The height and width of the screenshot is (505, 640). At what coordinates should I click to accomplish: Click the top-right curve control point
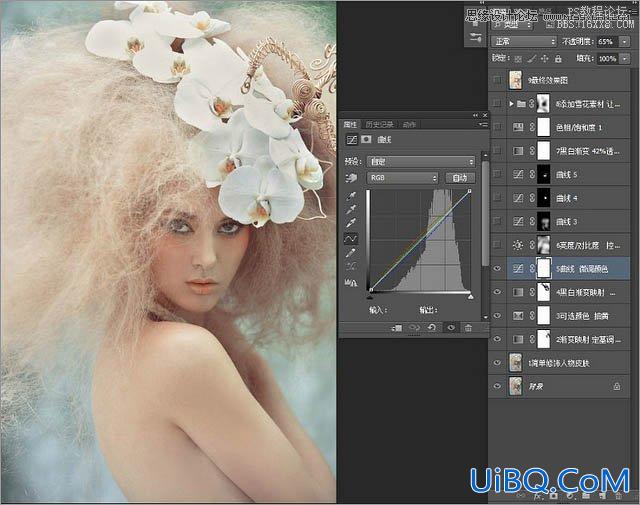(x=470, y=191)
